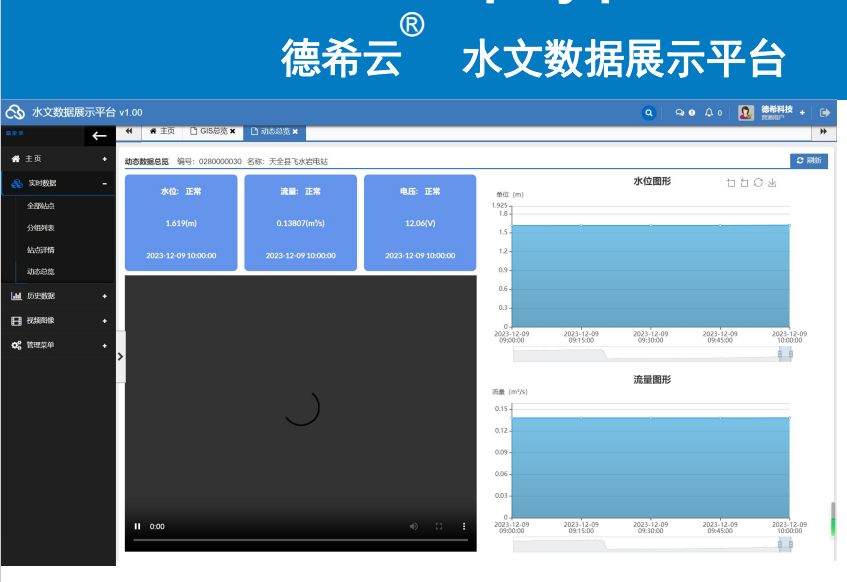Viewport: 847px width, 582px height.
Task: Open 站点详情 in sidebar
Action: point(41,250)
